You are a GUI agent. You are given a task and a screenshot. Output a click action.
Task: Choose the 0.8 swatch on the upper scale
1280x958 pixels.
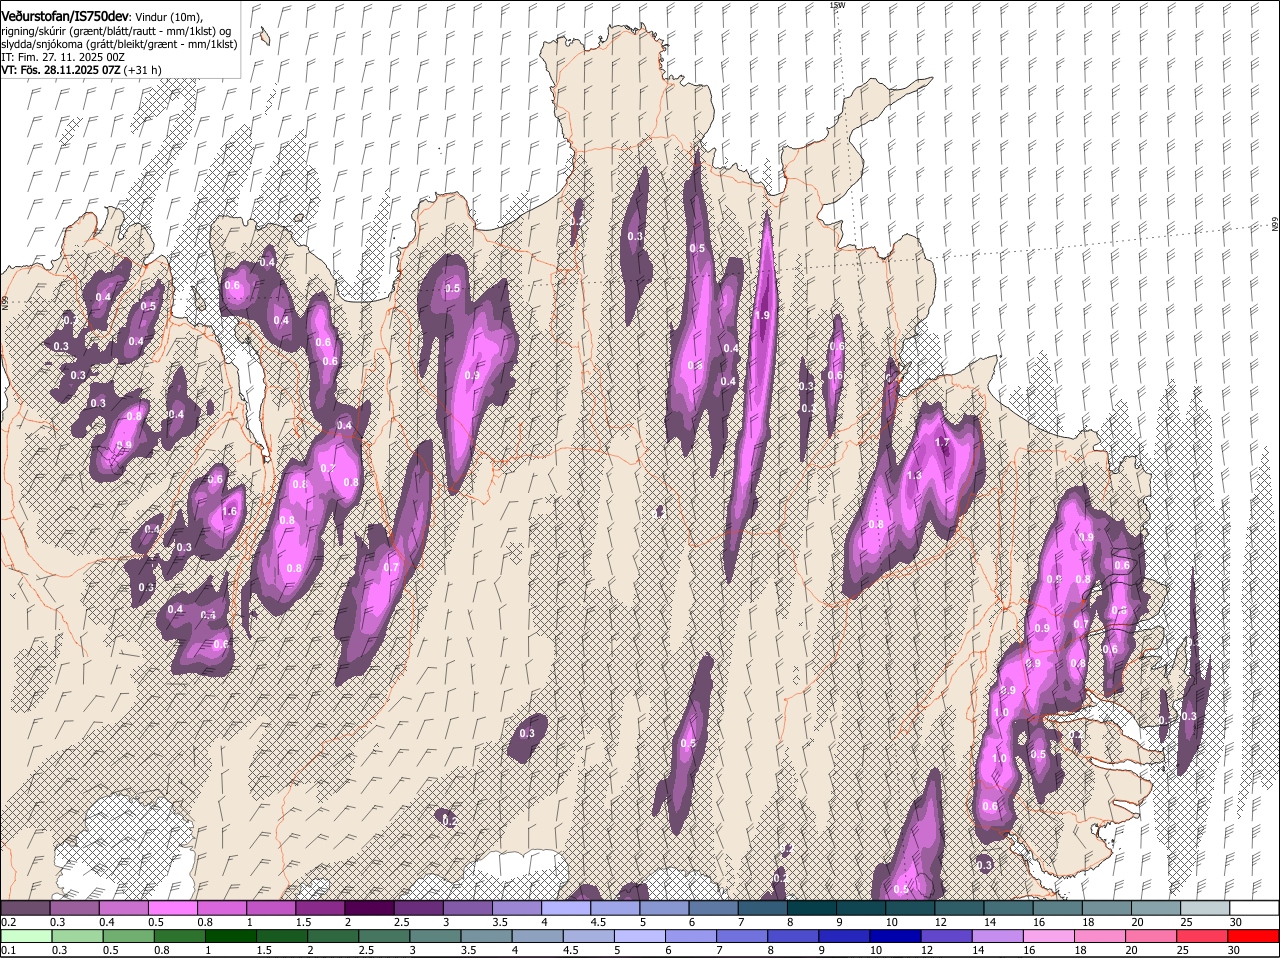point(221,907)
